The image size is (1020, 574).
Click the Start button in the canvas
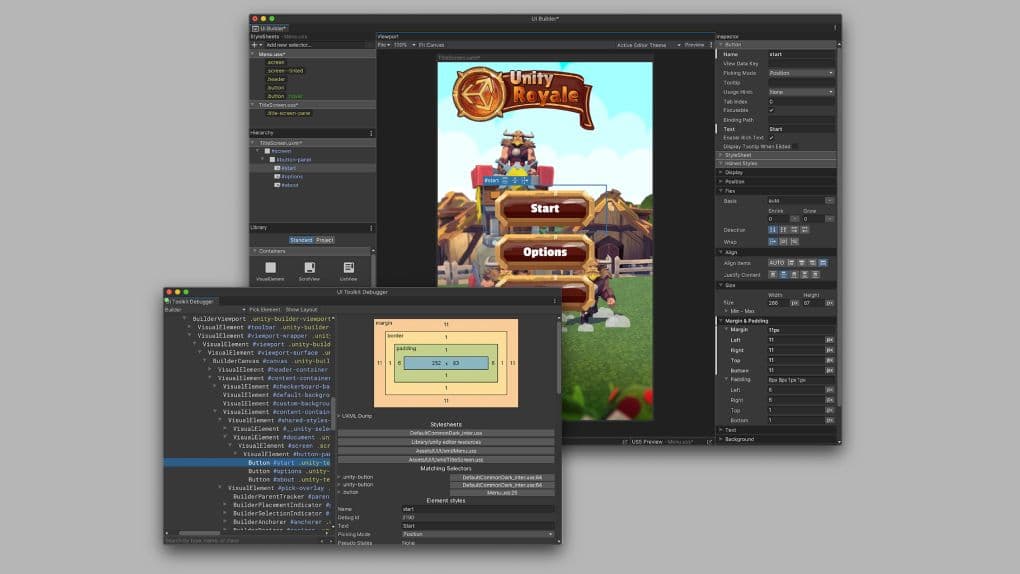[x=544, y=209]
